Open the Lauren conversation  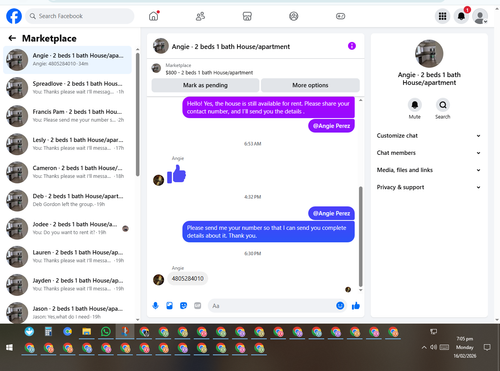click(x=67, y=256)
